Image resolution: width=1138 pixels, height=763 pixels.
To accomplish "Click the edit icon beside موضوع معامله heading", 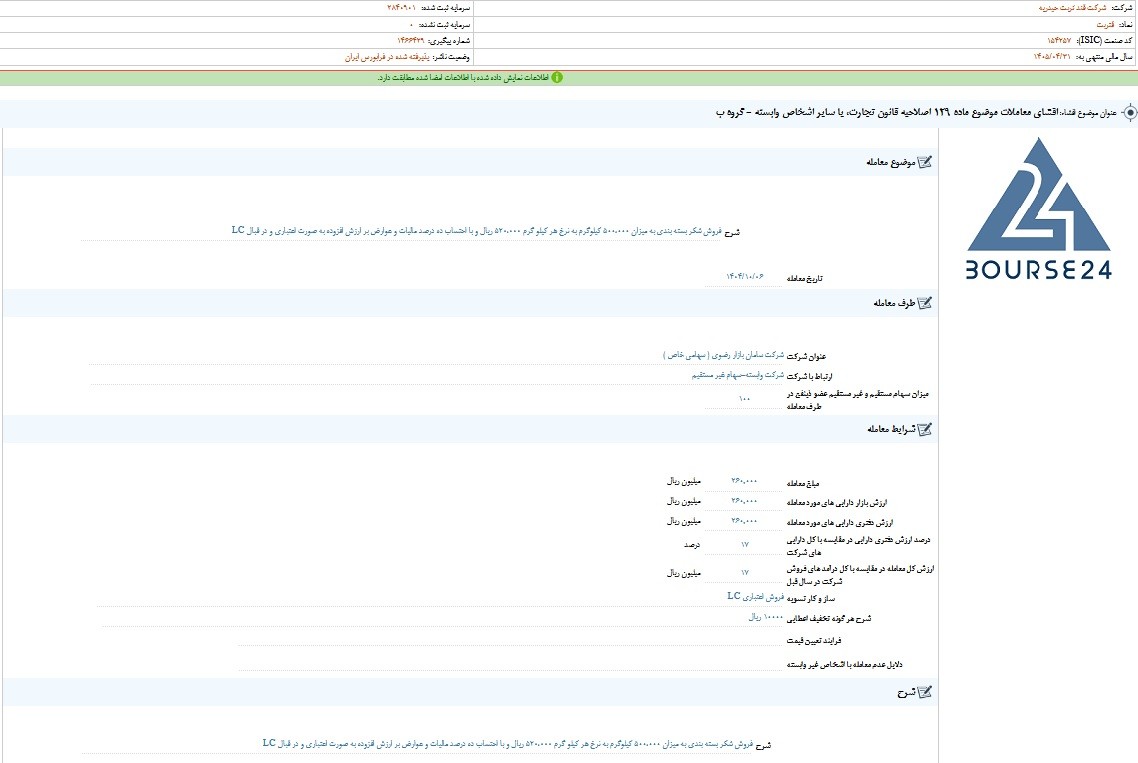I will click(x=925, y=162).
